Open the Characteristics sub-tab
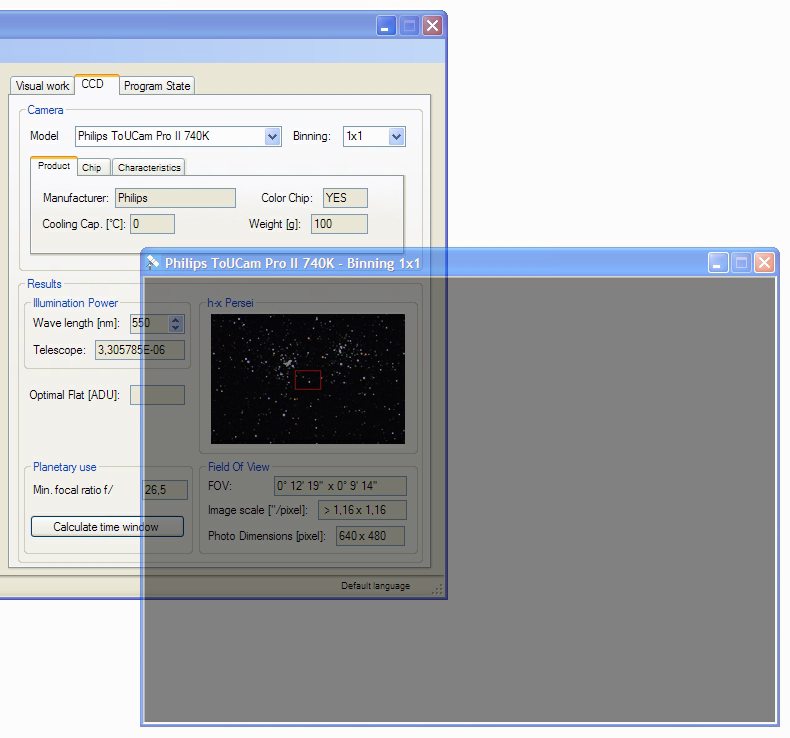790x738 pixels. [x=149, y=167]
